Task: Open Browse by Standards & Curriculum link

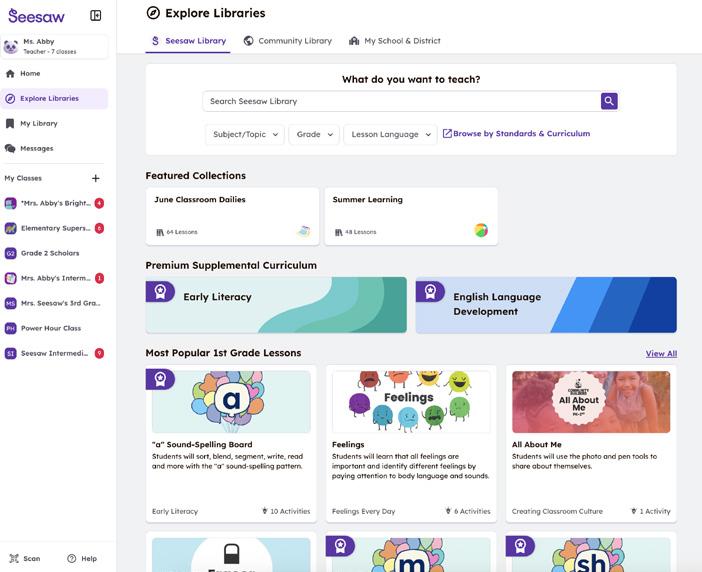Action: click(516, 133)
